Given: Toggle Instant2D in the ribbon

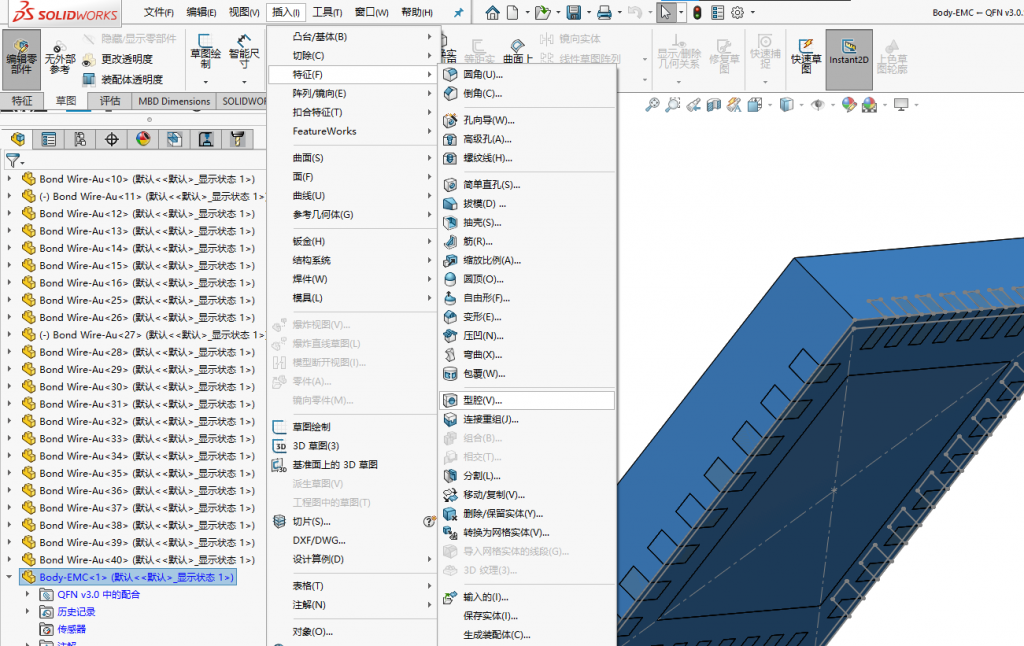Looking at the screenshot, I should (849, 59).
